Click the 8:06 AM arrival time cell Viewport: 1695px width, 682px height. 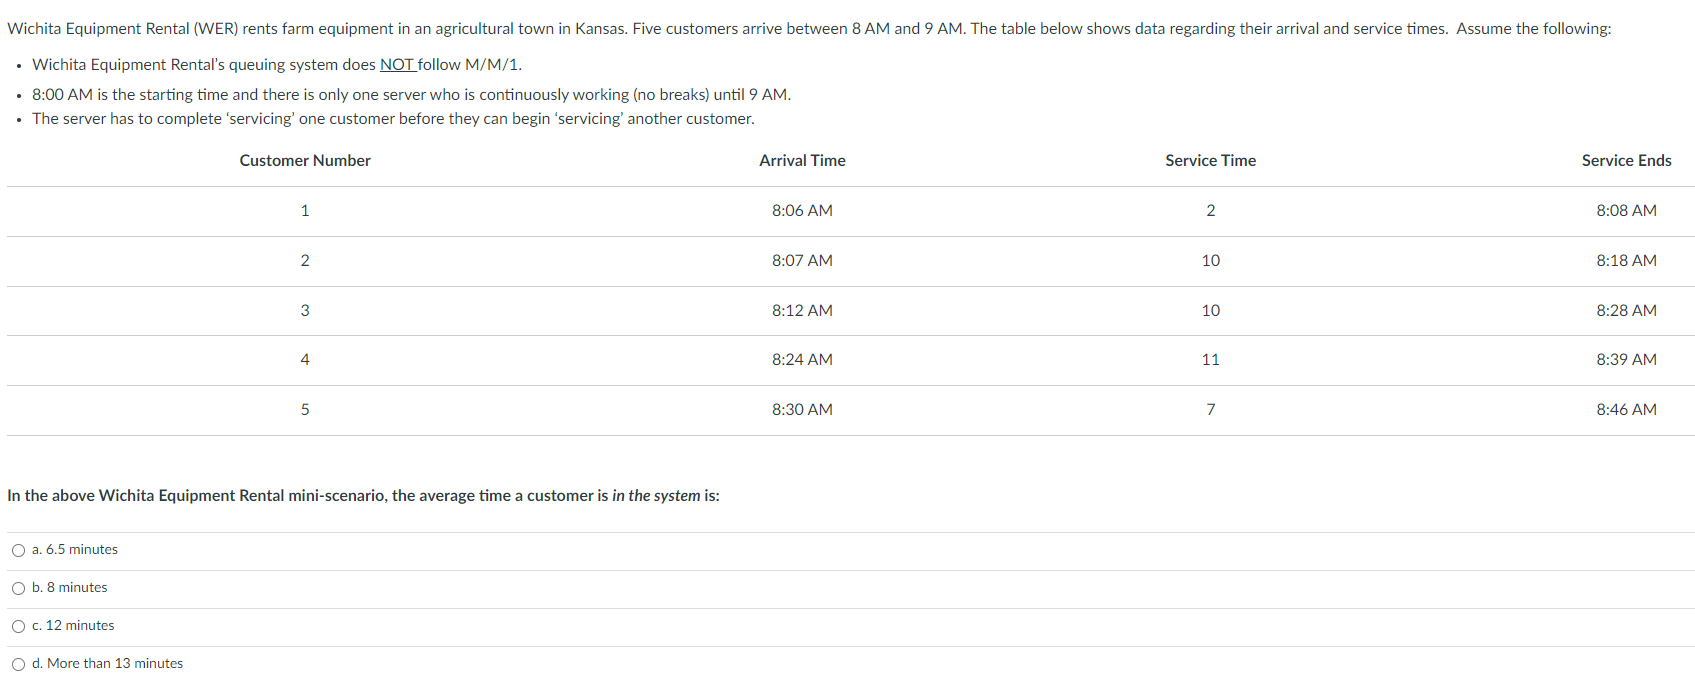point(802,211)
